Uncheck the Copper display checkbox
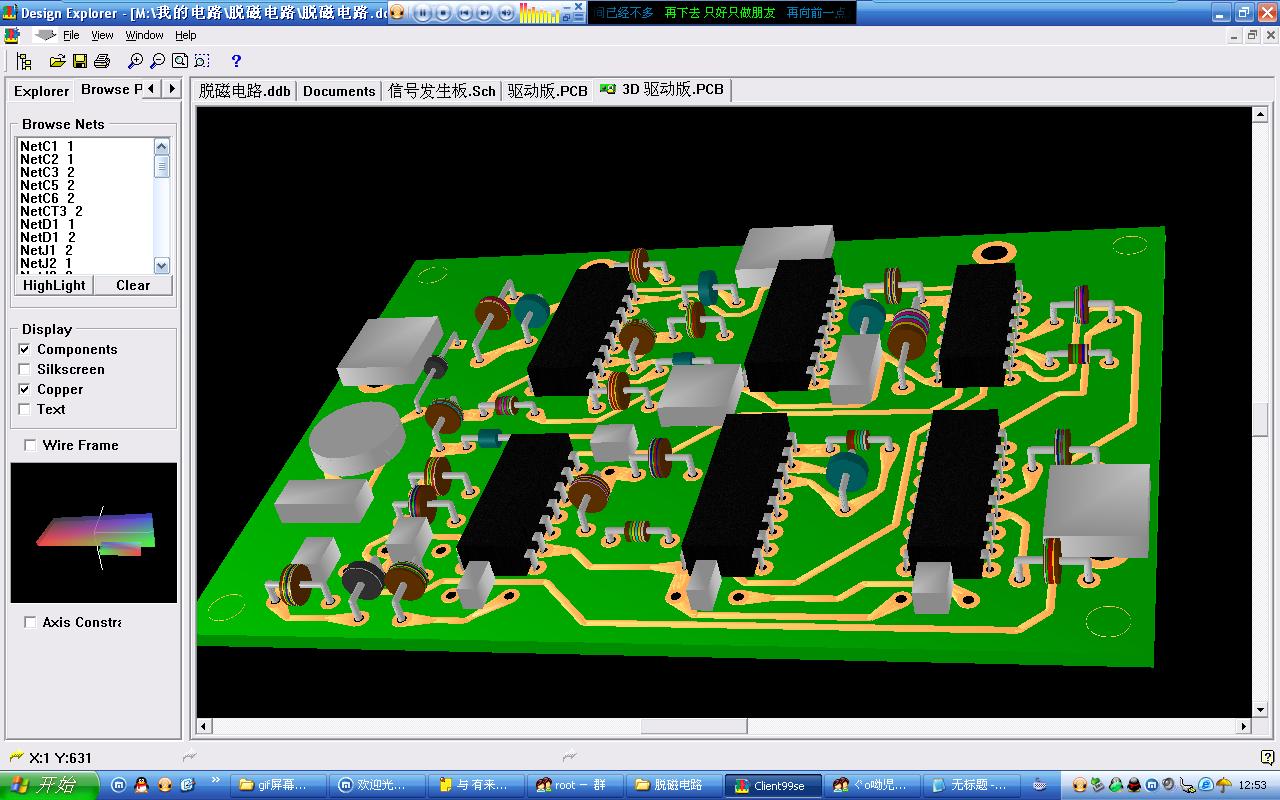This screenshot has height=800, width=1280. tap(25, 389)
